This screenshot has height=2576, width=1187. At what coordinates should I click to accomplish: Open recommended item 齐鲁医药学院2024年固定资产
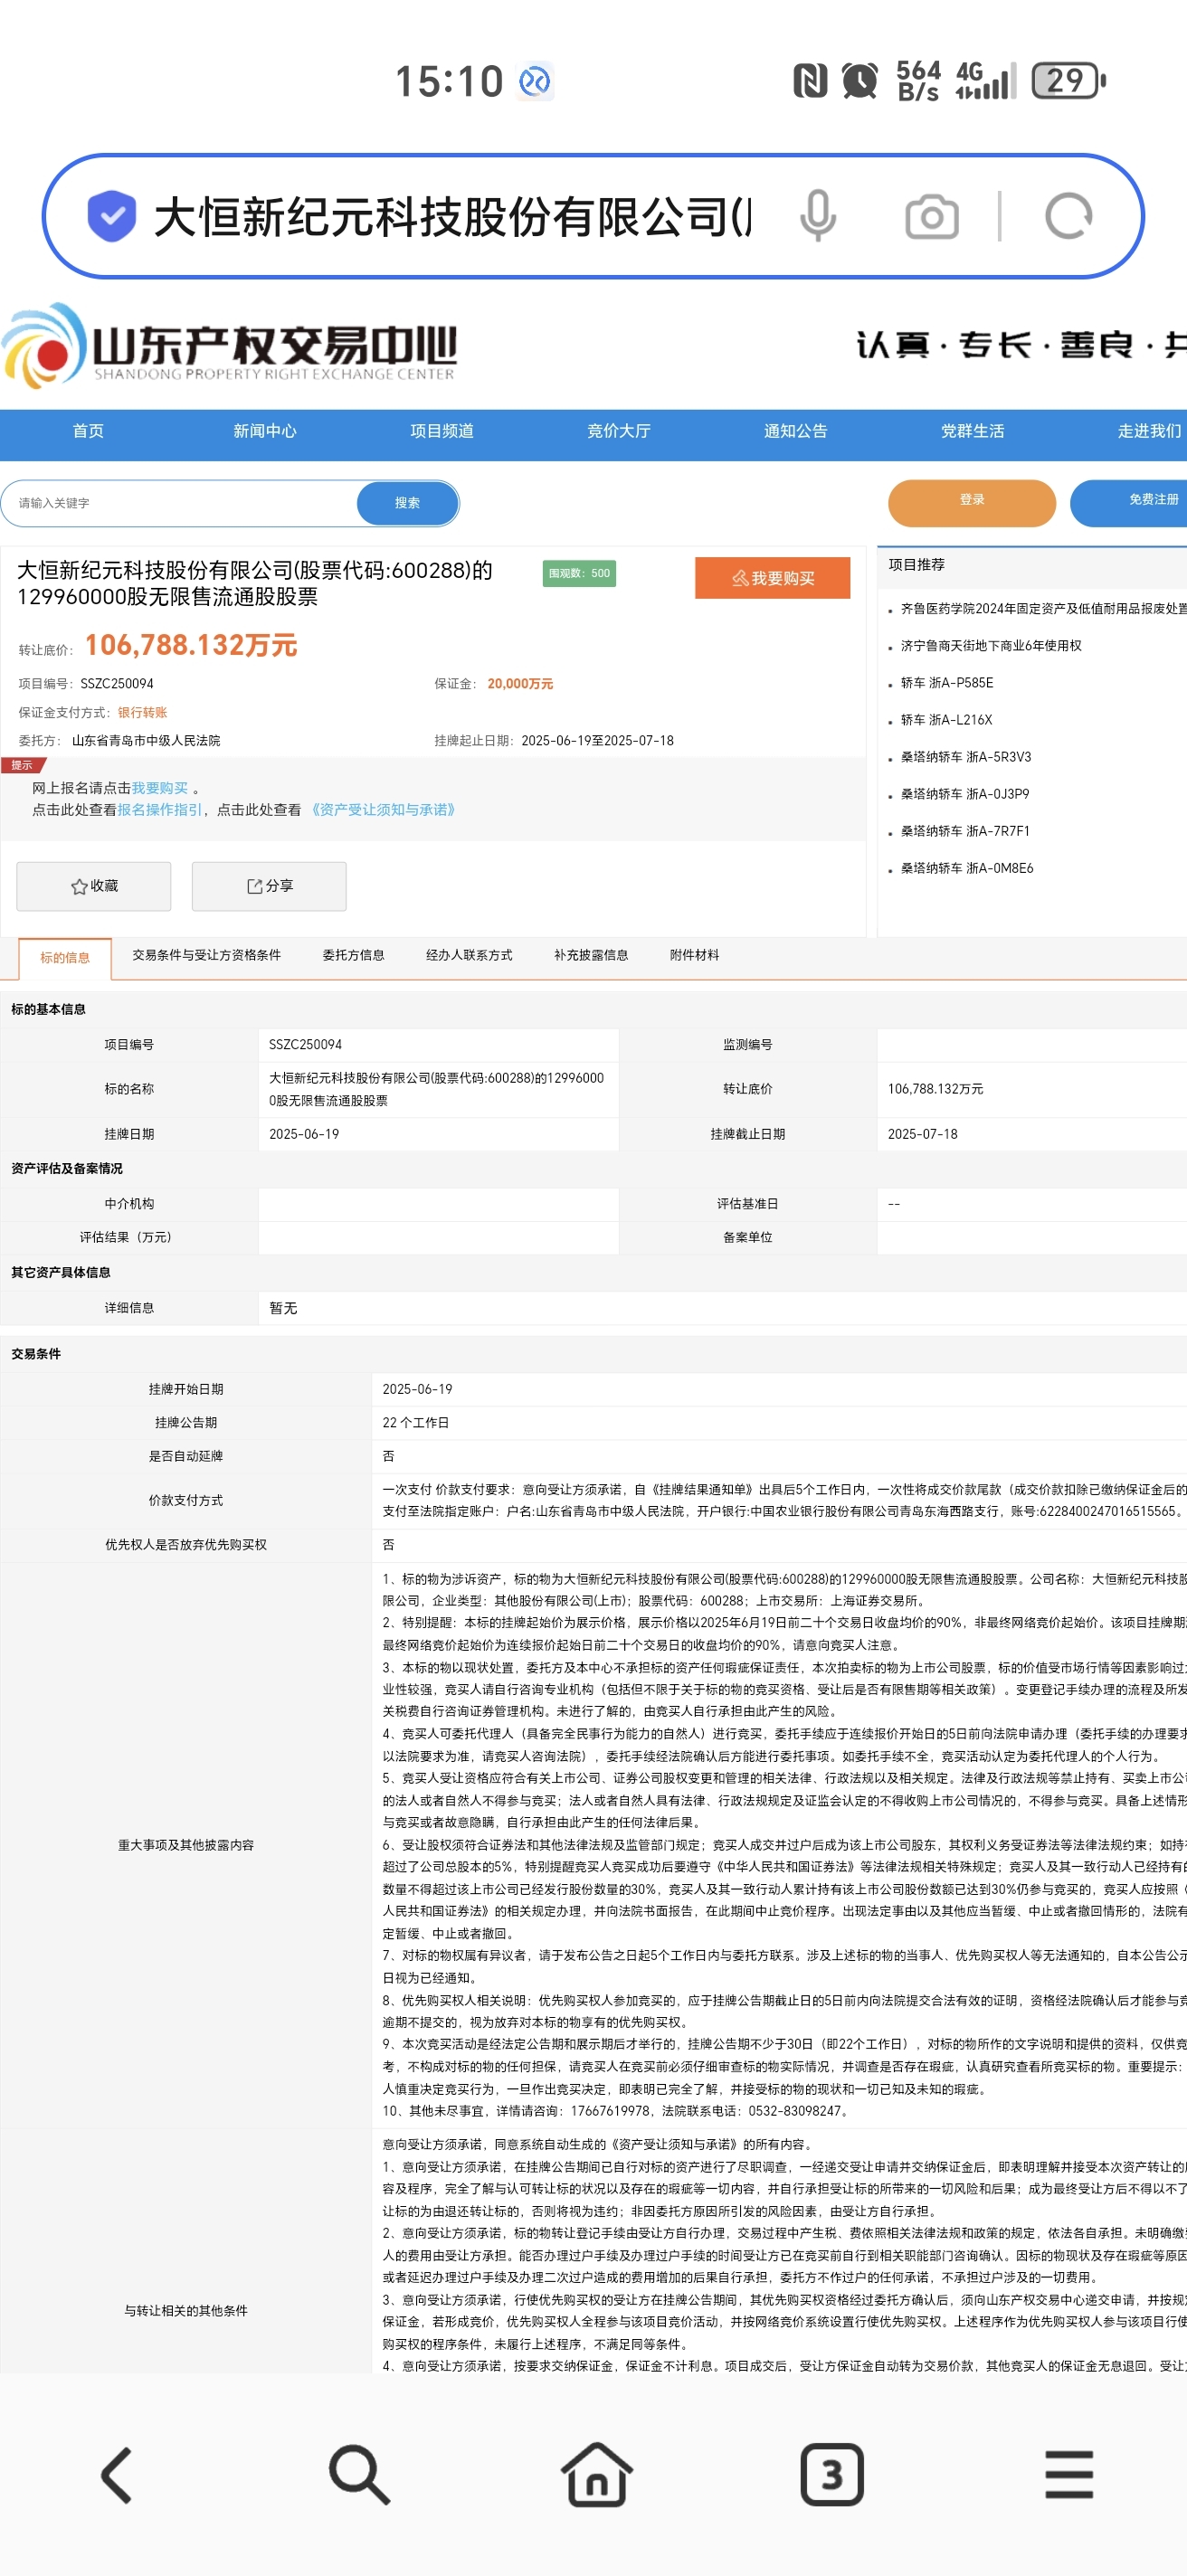[1043, 608]
